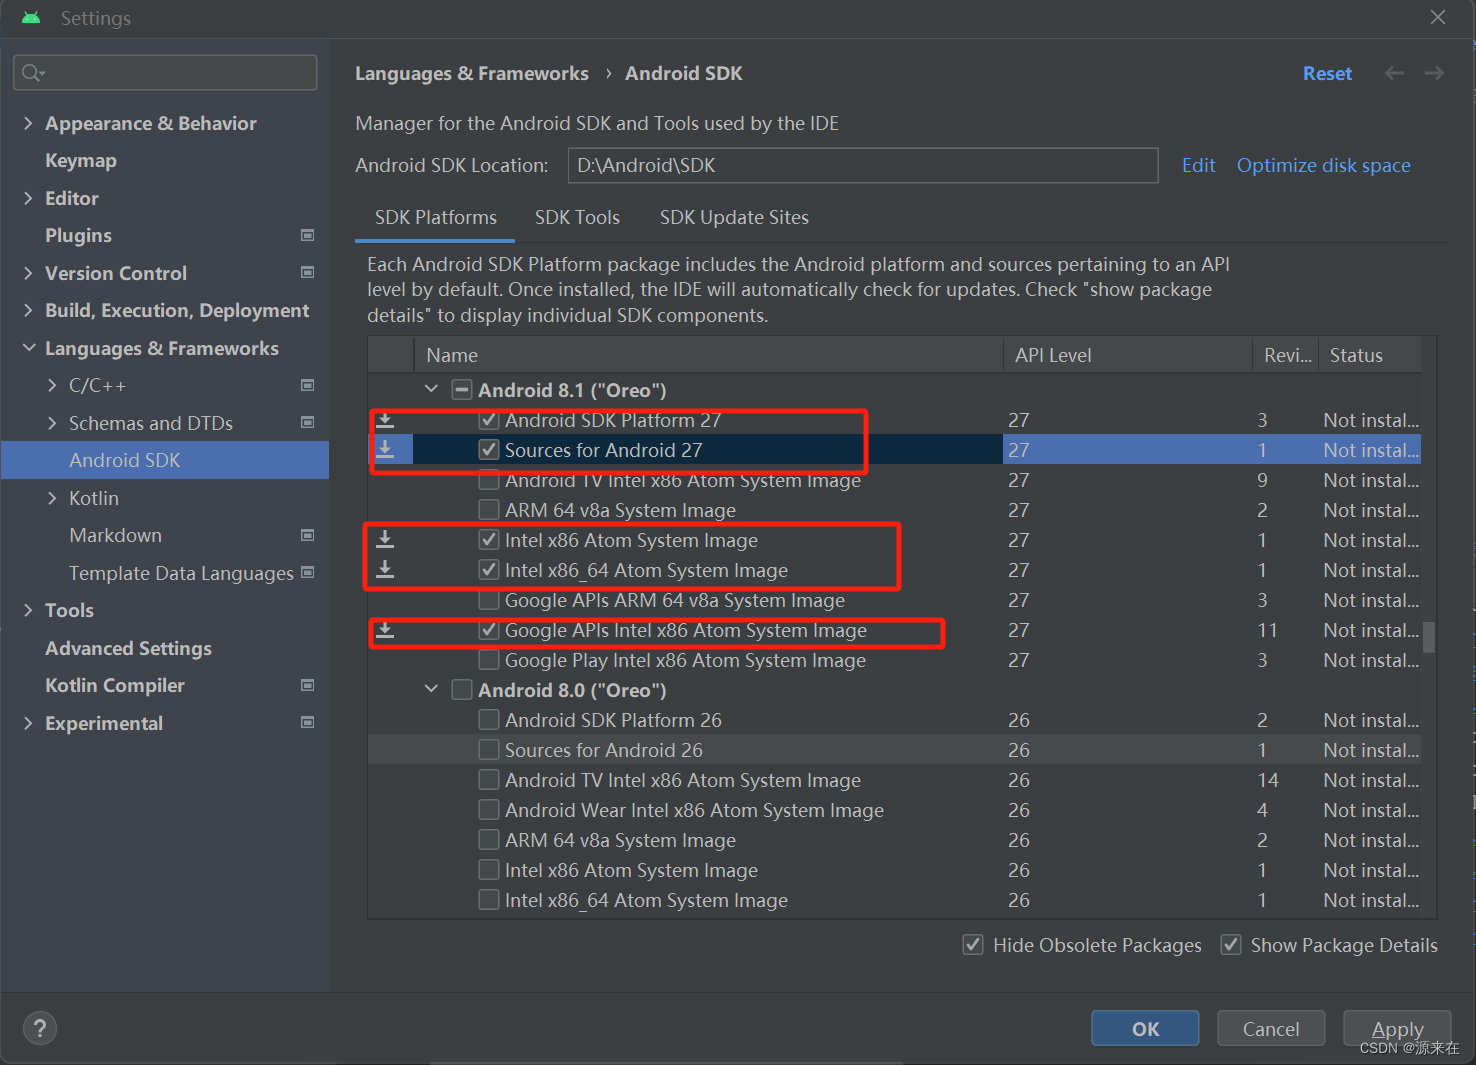
Task: Click the Version Control project-settings marker icon
Action: (x=308, y=272)
